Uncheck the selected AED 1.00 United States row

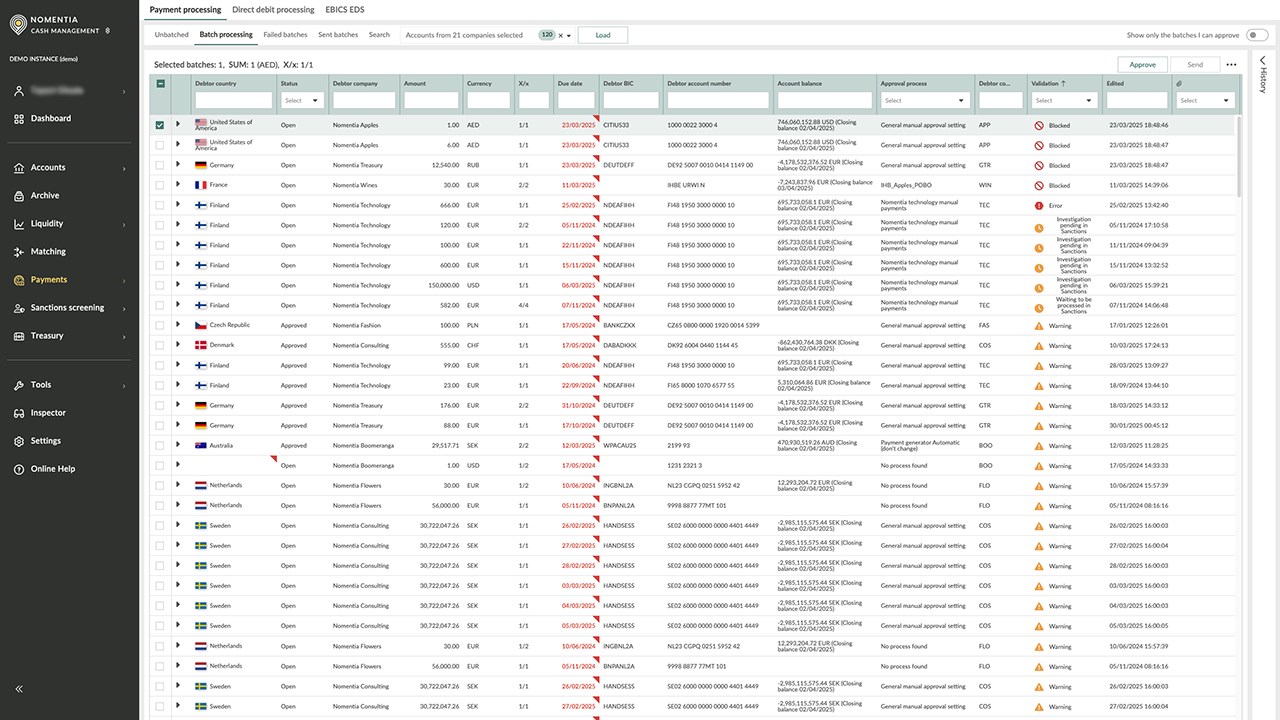[160, 125]
